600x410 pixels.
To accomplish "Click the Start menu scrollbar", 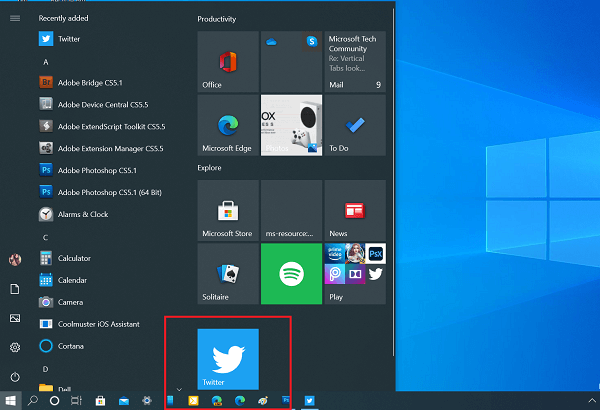I will pyautogui.click(x=393, y=182).
